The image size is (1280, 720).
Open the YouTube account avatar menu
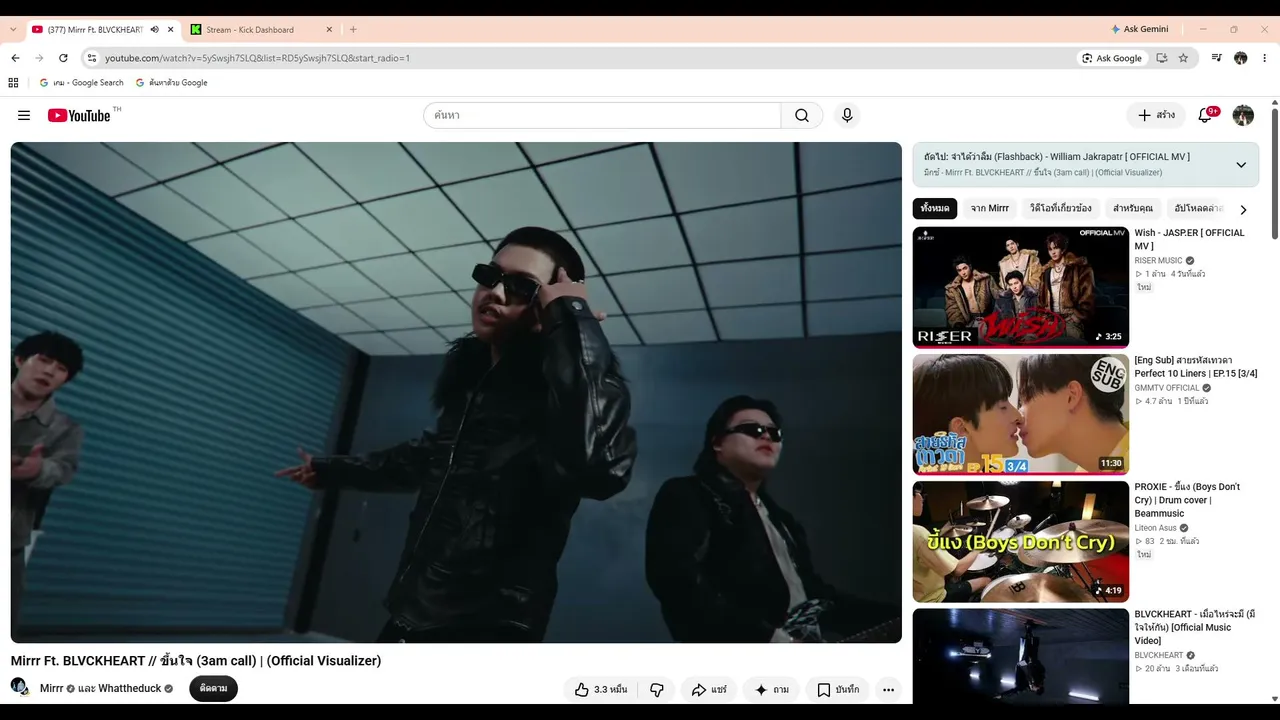coord(1243,115)
